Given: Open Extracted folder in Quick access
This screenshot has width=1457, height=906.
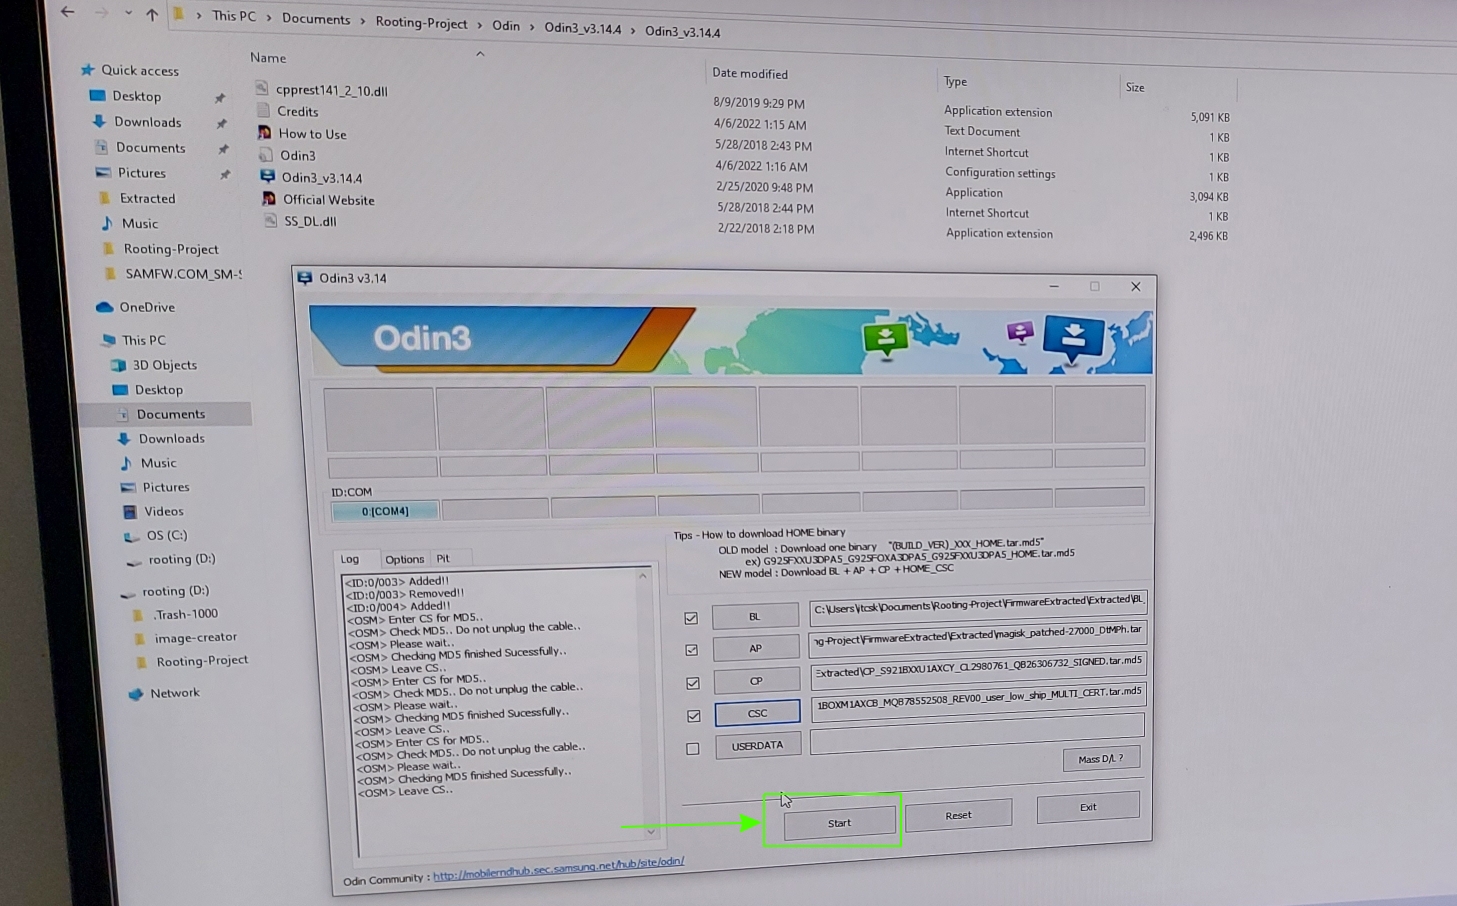Looking at the screenshot, I should point(147,198).
